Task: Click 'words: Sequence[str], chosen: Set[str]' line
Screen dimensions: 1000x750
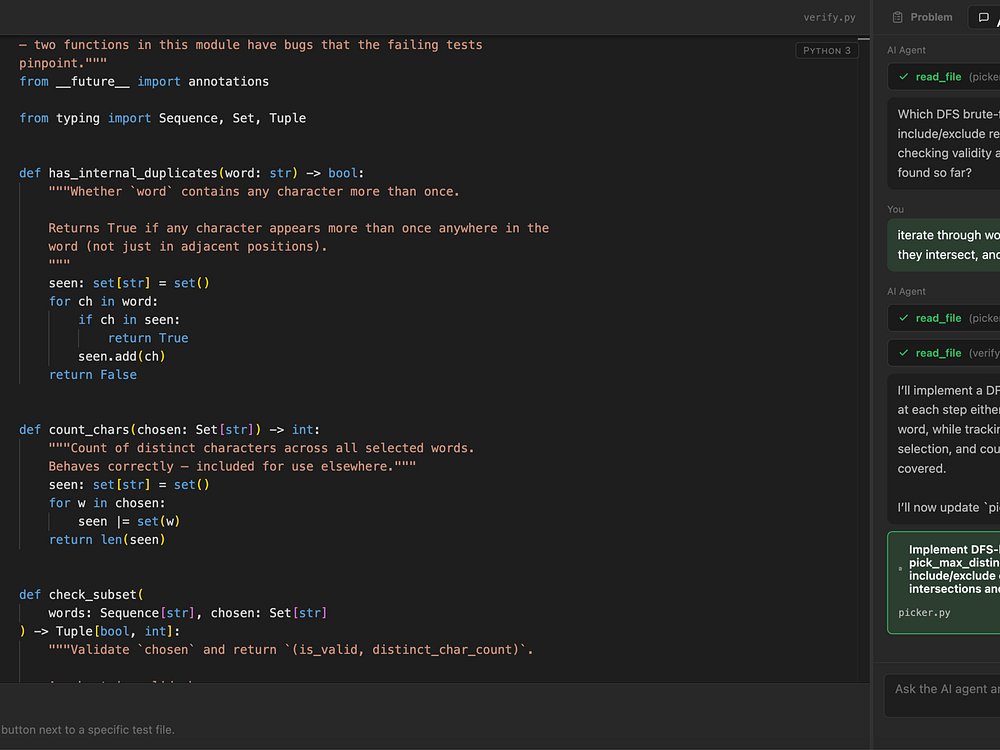Action: (188, 613)
